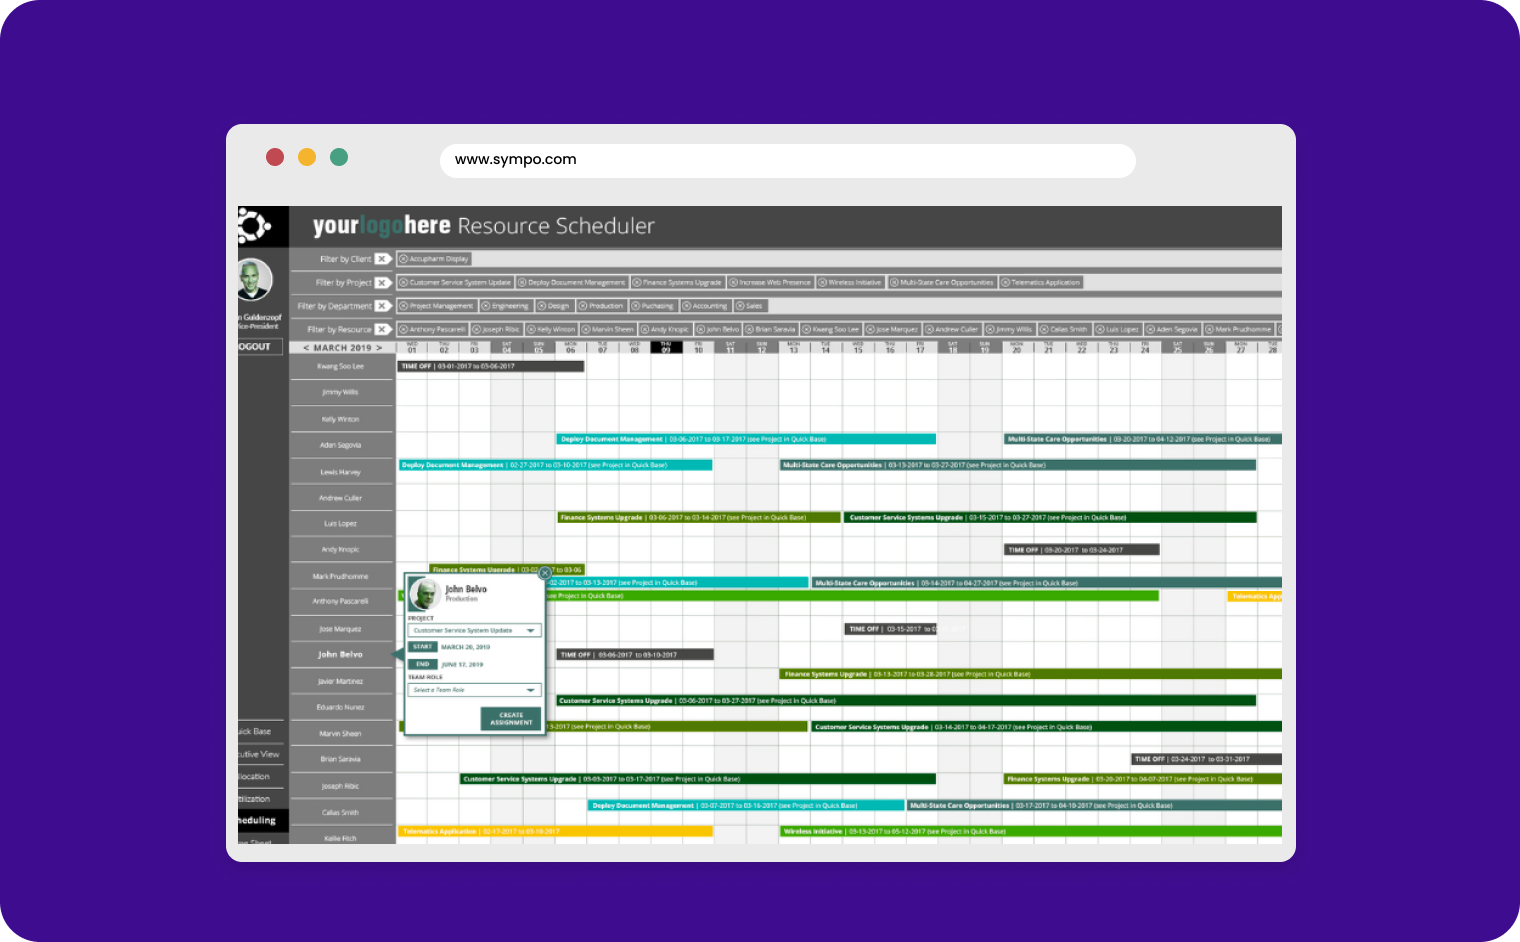The width and height of the screenshot is (1520, 942).
Task: Remove Accounting department filter chip
Action: pos(686,306)
